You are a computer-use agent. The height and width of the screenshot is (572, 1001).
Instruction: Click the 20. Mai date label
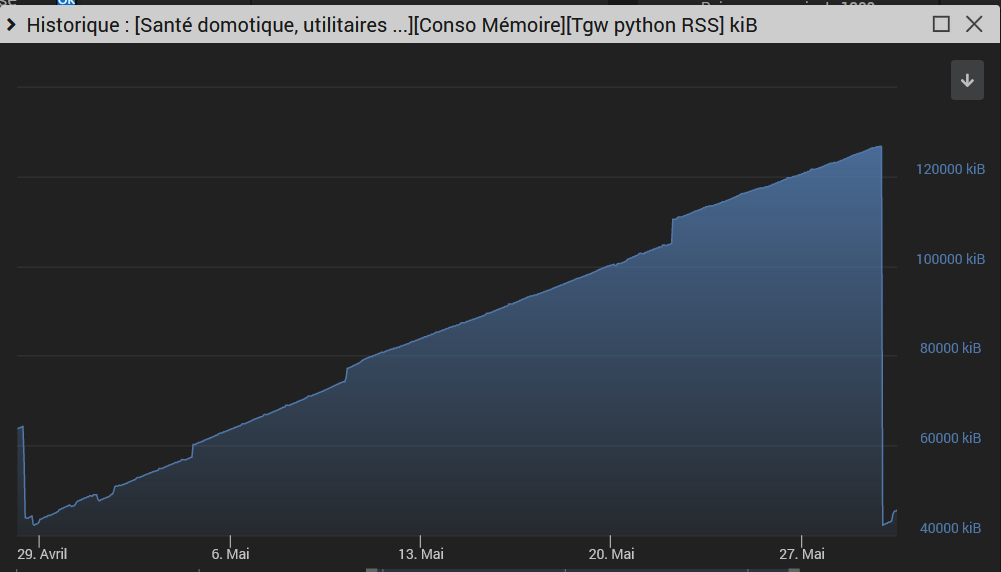pos(611,554)
